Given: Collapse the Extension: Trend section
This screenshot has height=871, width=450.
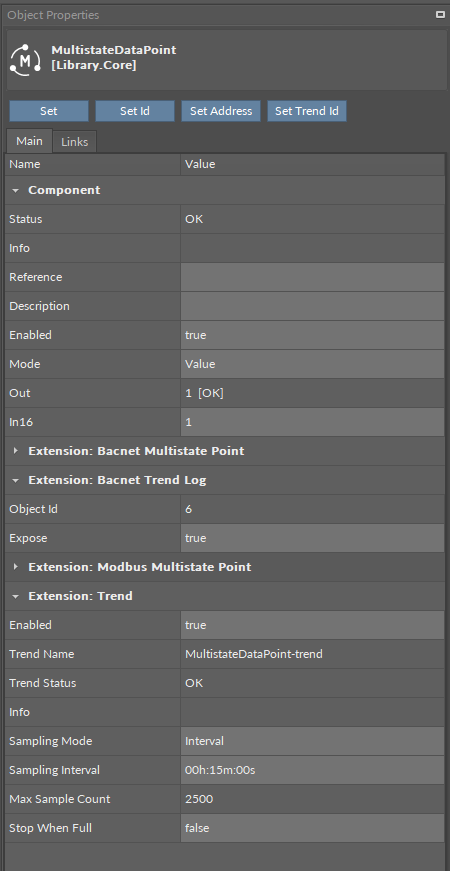Looking at the screenshot, I should (x=16, y=596).
